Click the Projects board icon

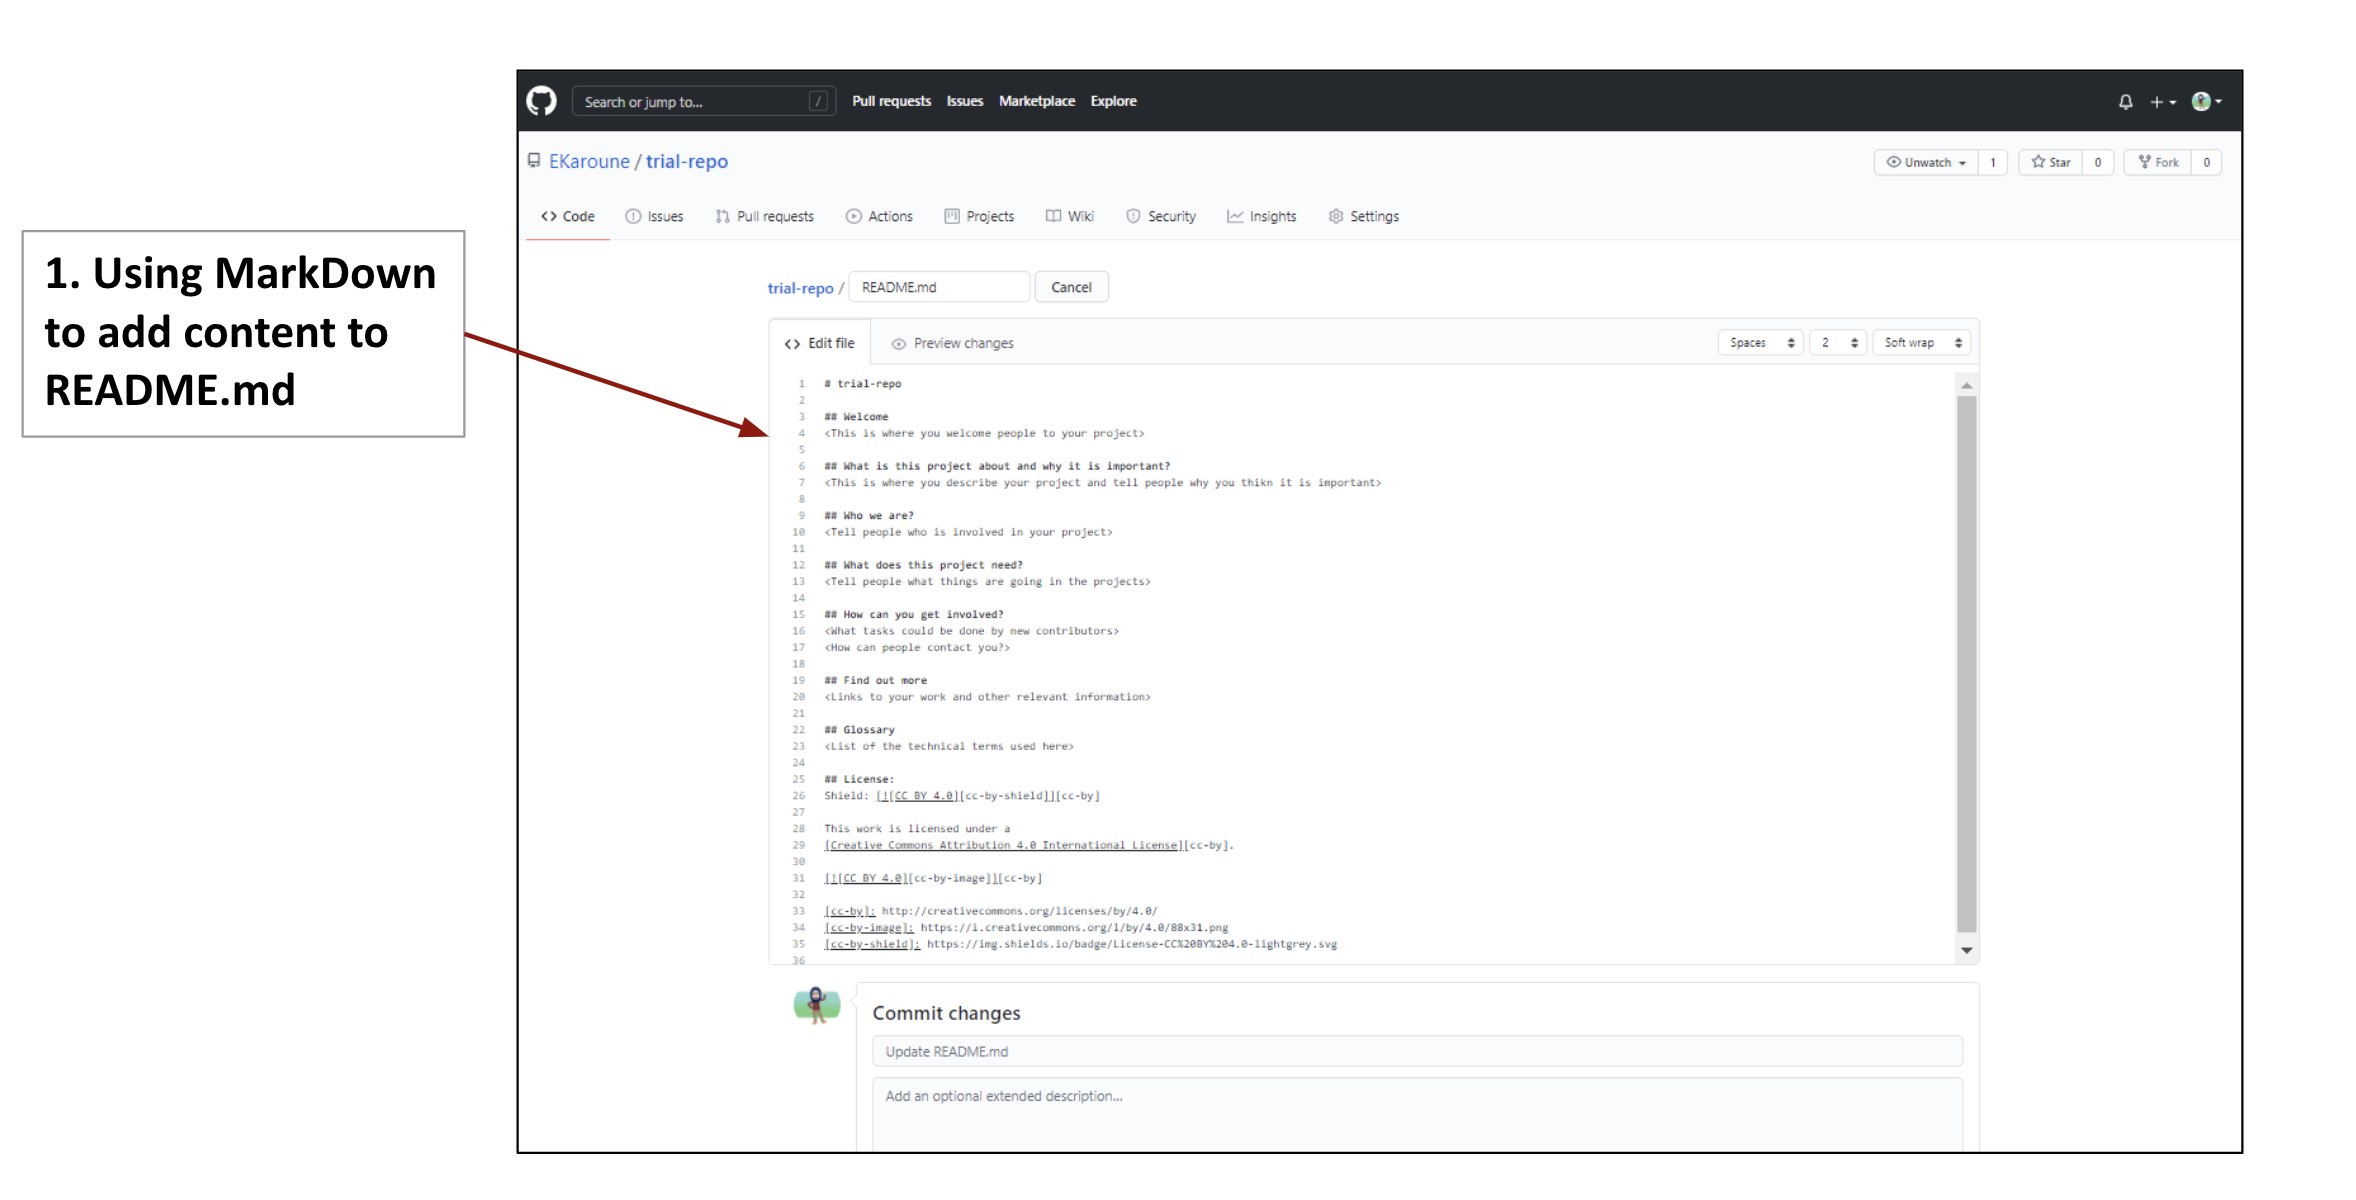[951, 216]
